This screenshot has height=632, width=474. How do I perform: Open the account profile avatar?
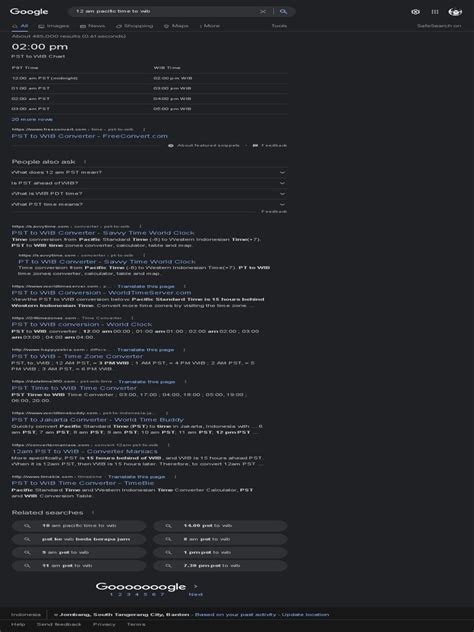point(455,12)
